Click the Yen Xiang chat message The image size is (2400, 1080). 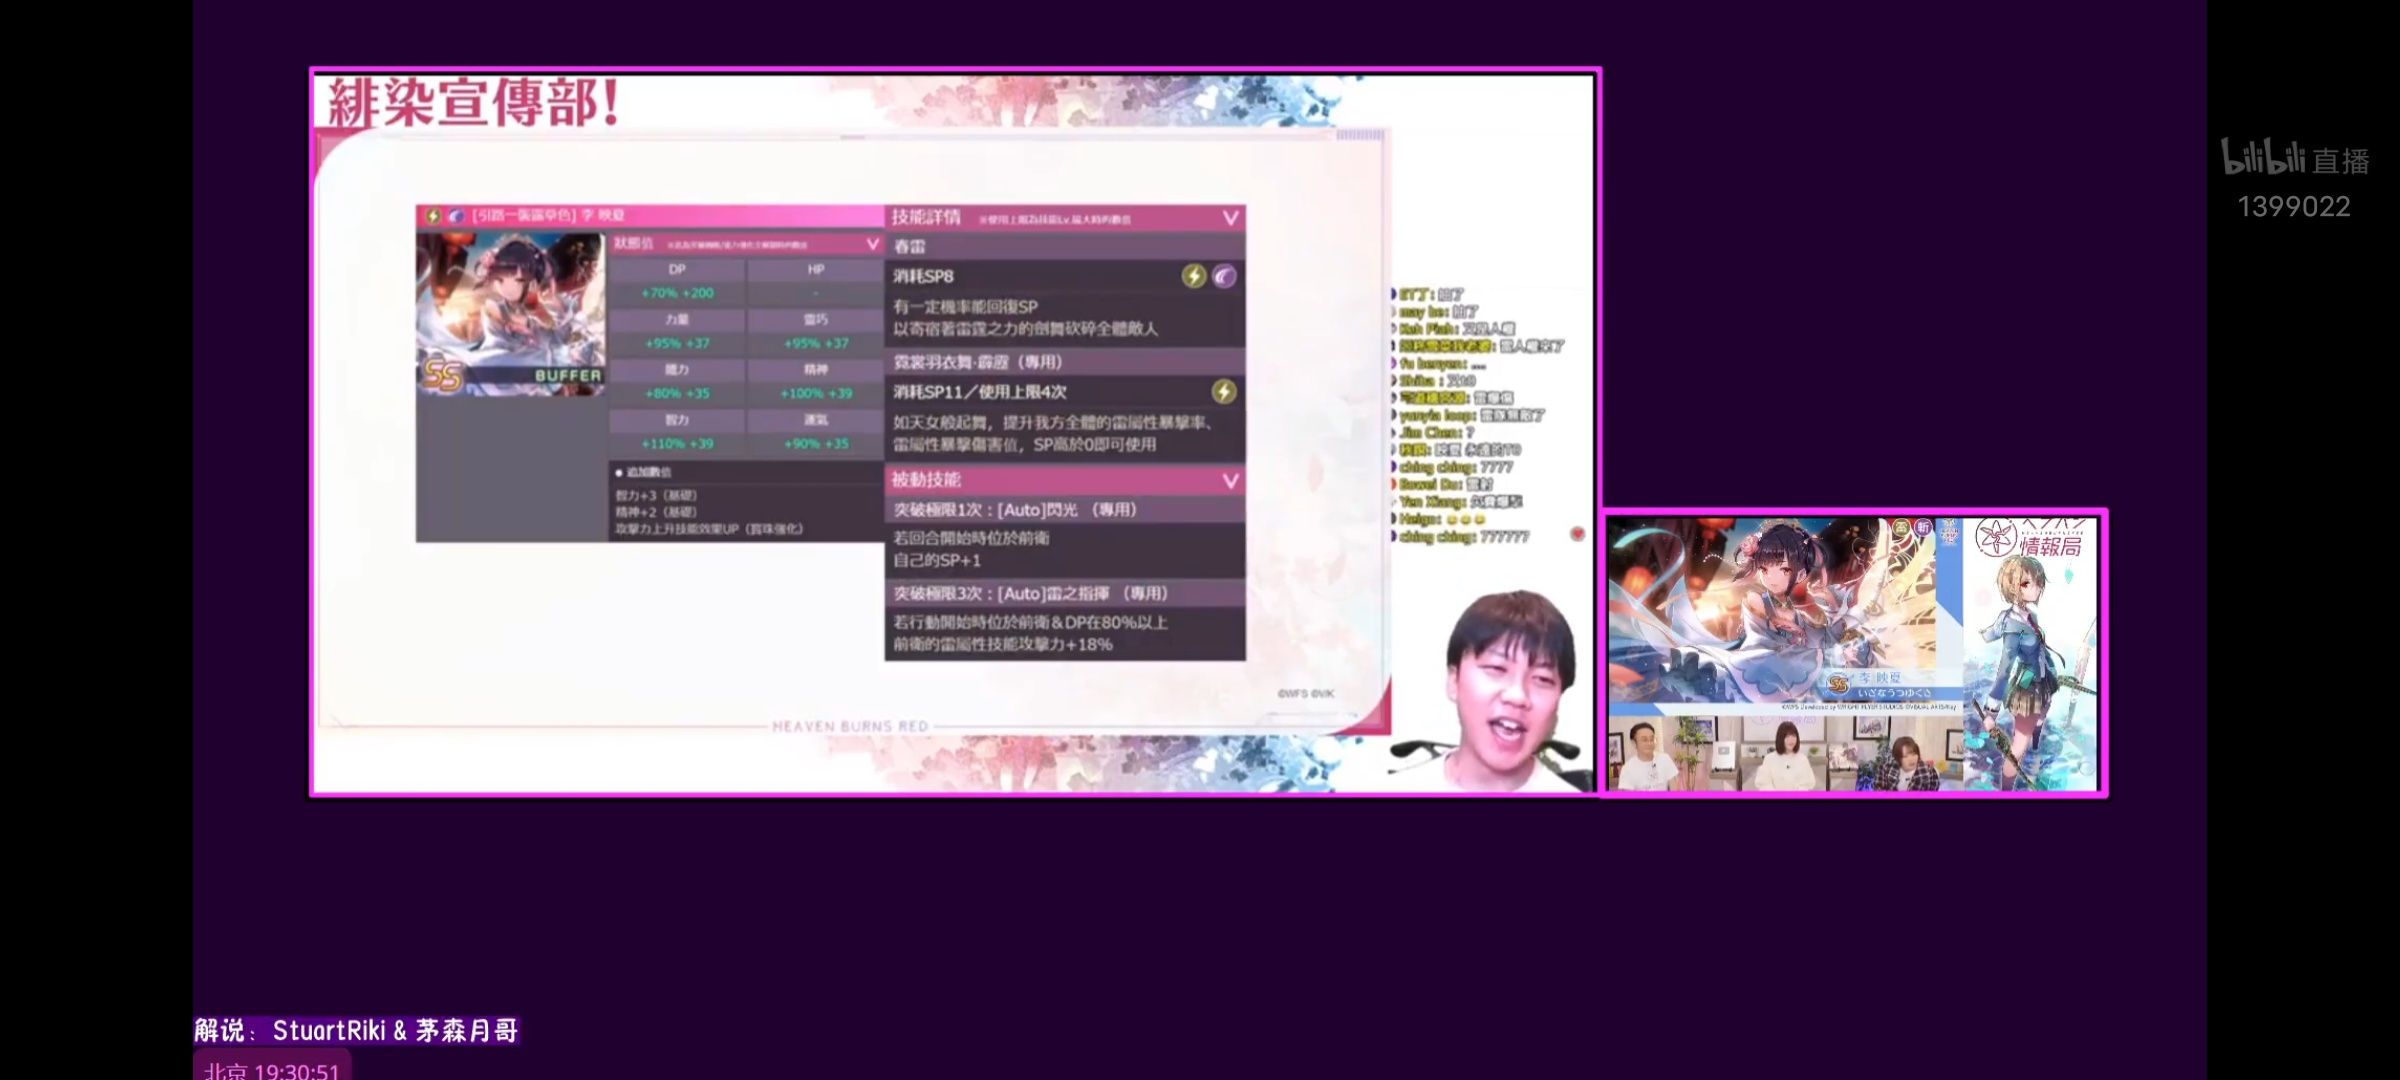[x=1459, y=502]
